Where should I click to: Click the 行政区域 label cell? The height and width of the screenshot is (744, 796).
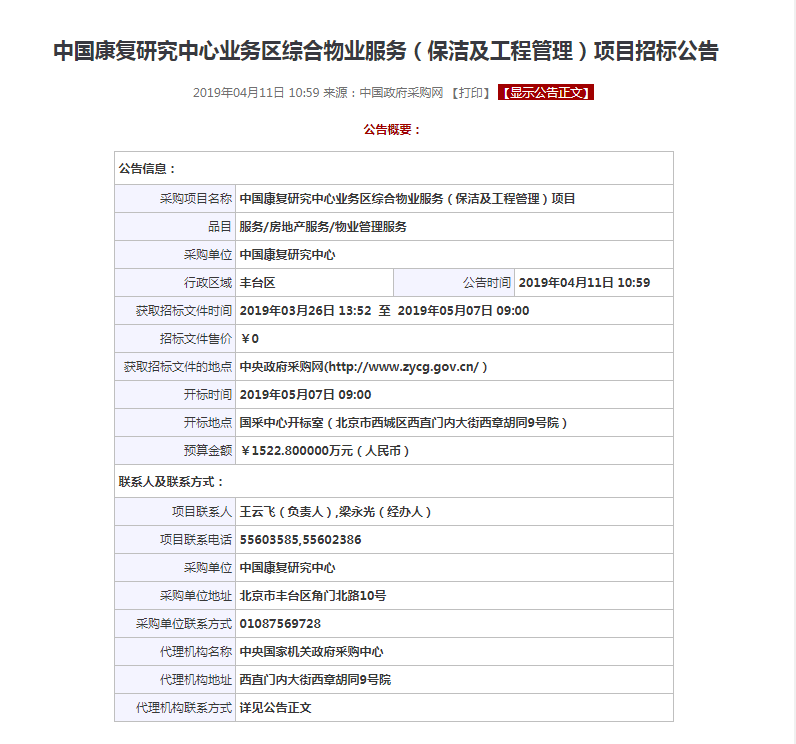click(x=175, y=283)
